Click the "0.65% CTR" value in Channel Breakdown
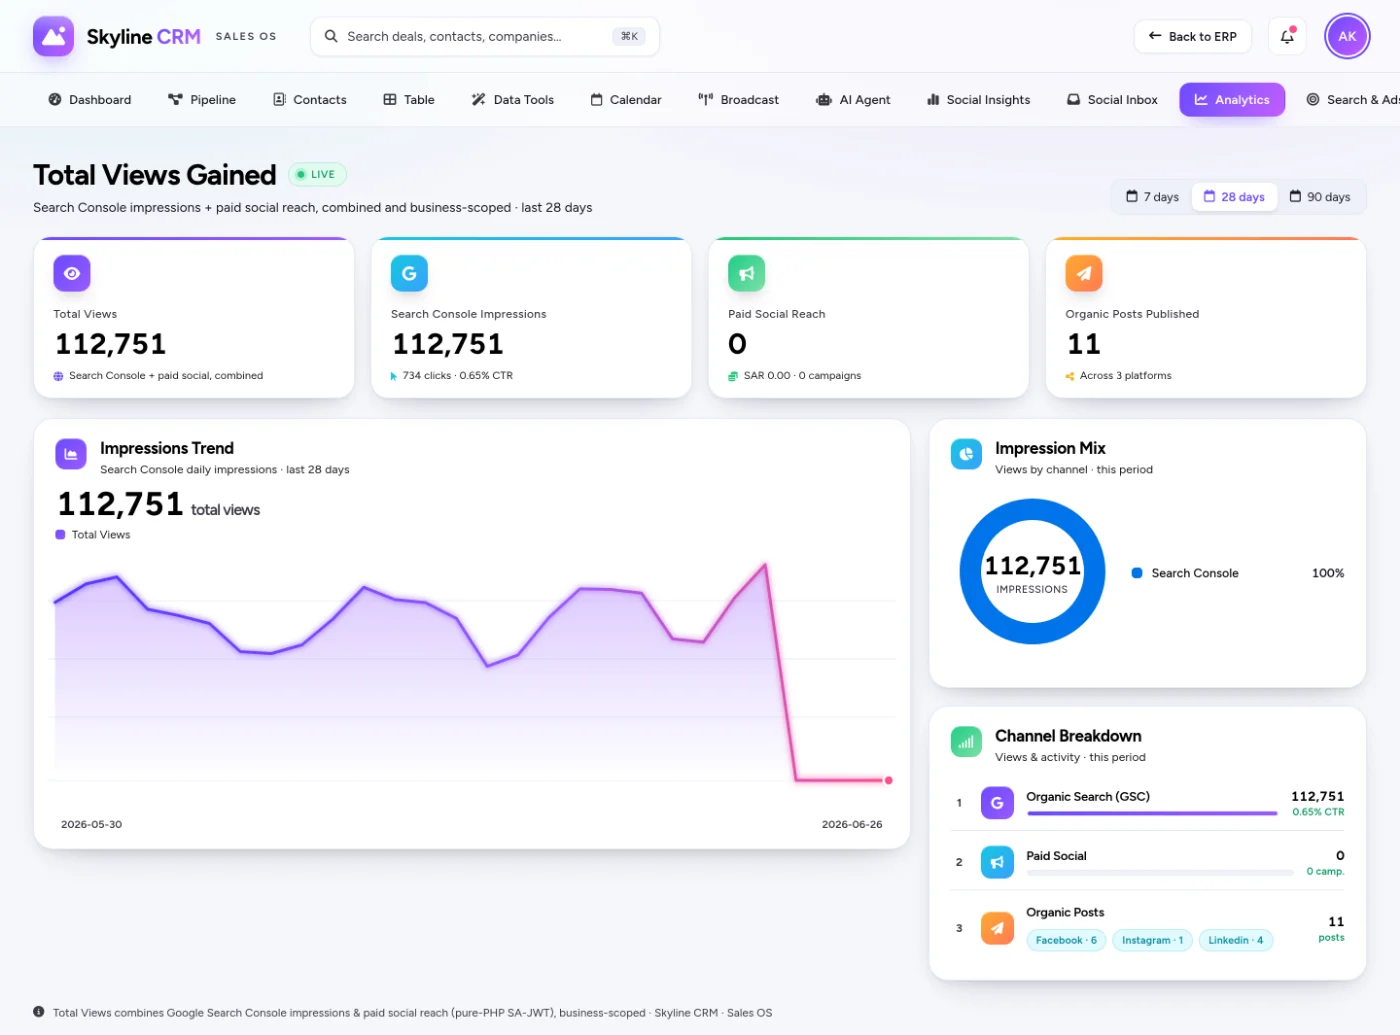 tap(1318, 812)
